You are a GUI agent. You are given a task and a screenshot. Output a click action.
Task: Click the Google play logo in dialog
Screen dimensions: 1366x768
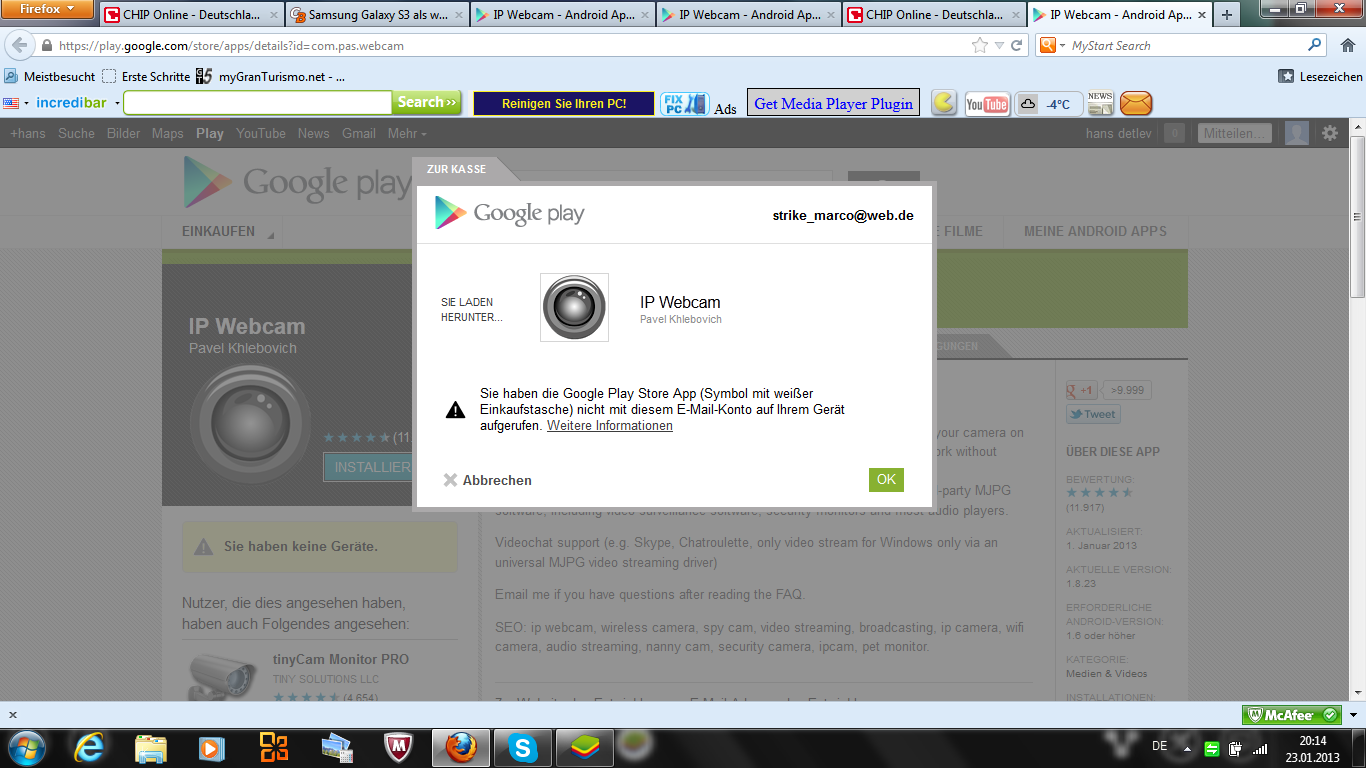click(509, 213)
